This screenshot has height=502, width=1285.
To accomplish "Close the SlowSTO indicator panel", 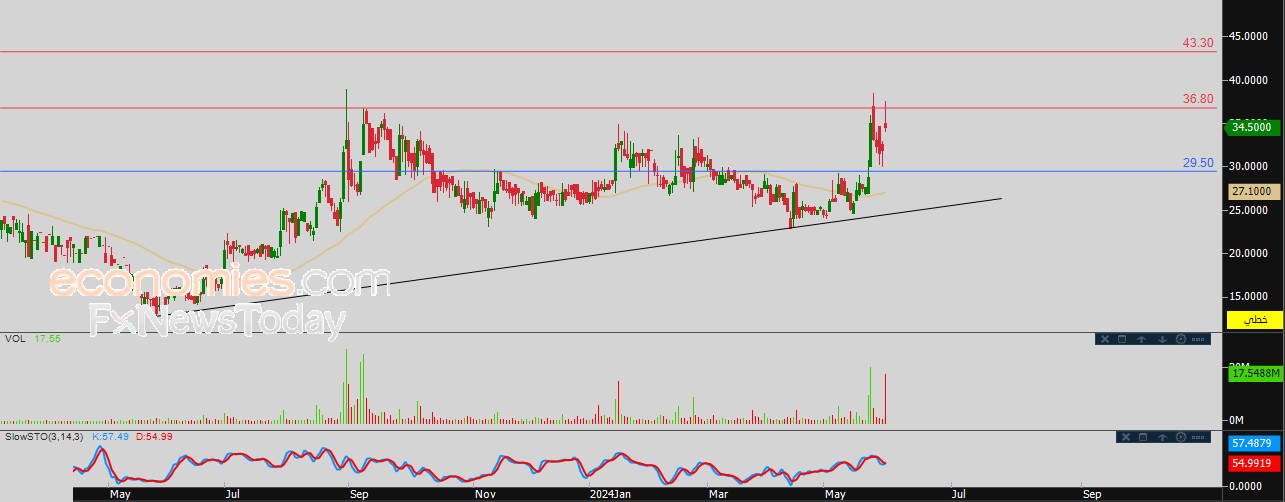I will pyautogui.click(x=1124, y=437).
